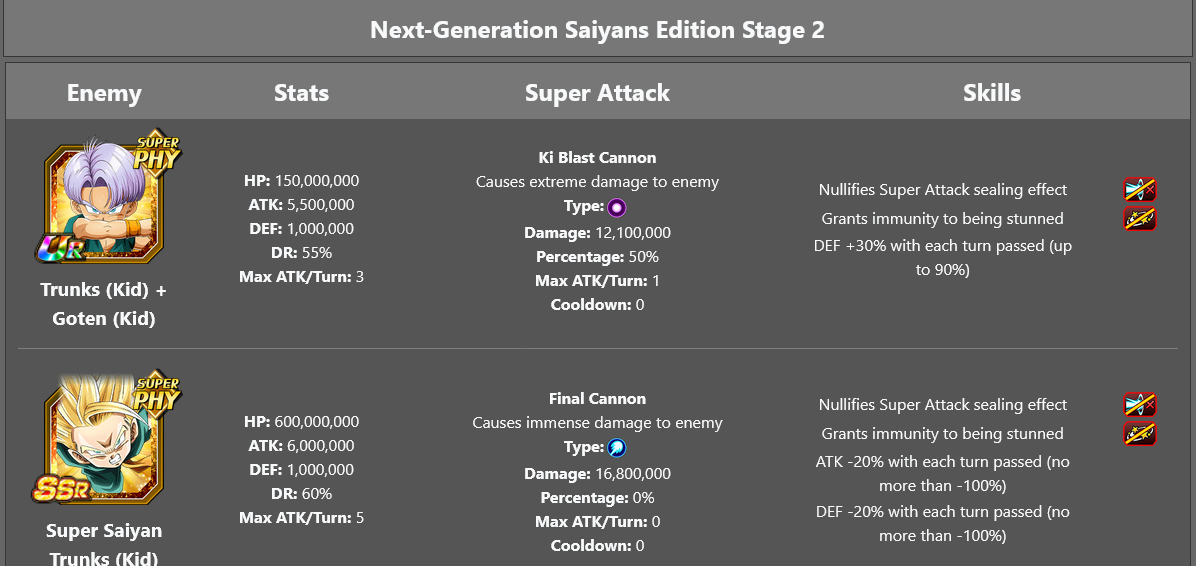Click the Super PHY badge on the Super Saiyan Trunks card
This screenshot has height=566, width=1196.
click(157, 393)
